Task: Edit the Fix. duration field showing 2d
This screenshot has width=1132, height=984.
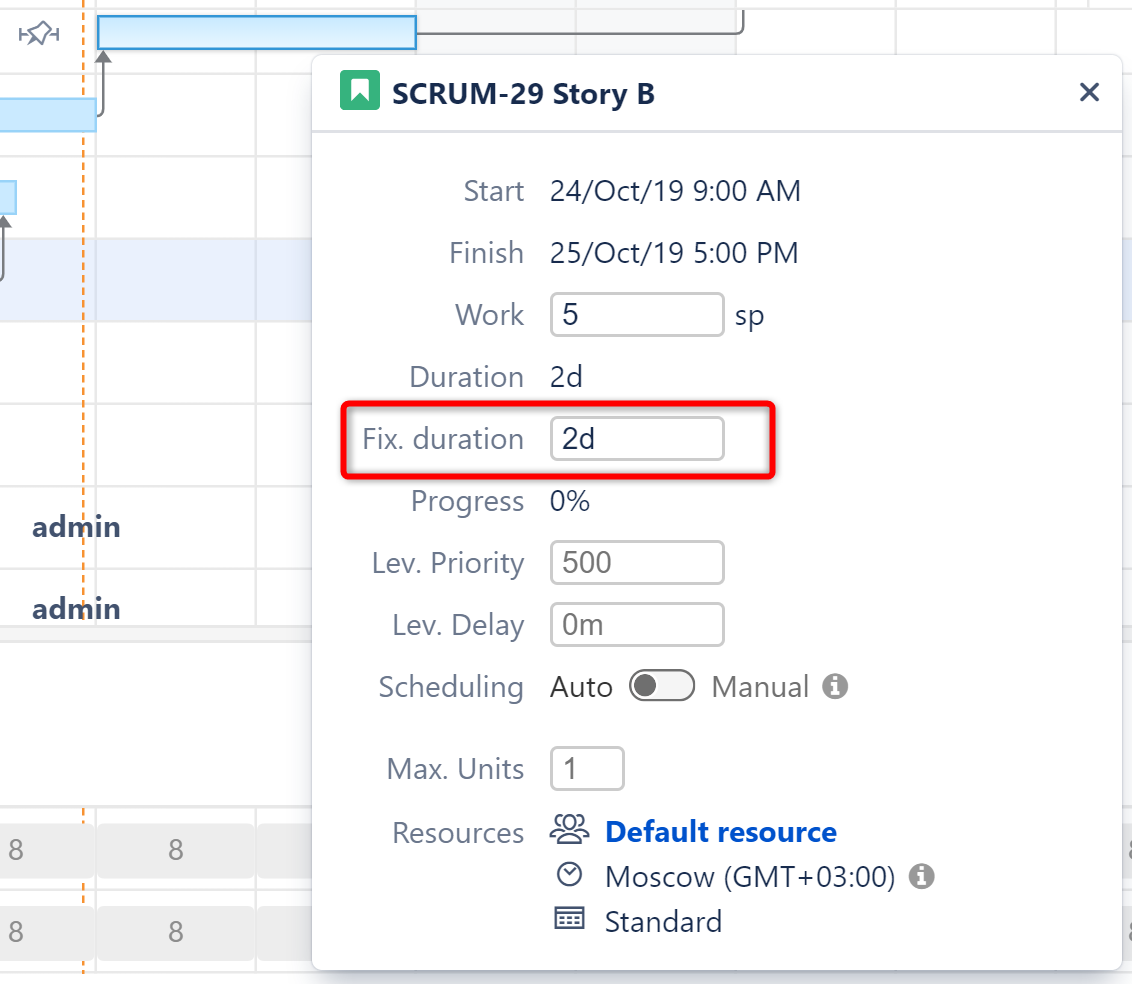Action: coord(637,438)
